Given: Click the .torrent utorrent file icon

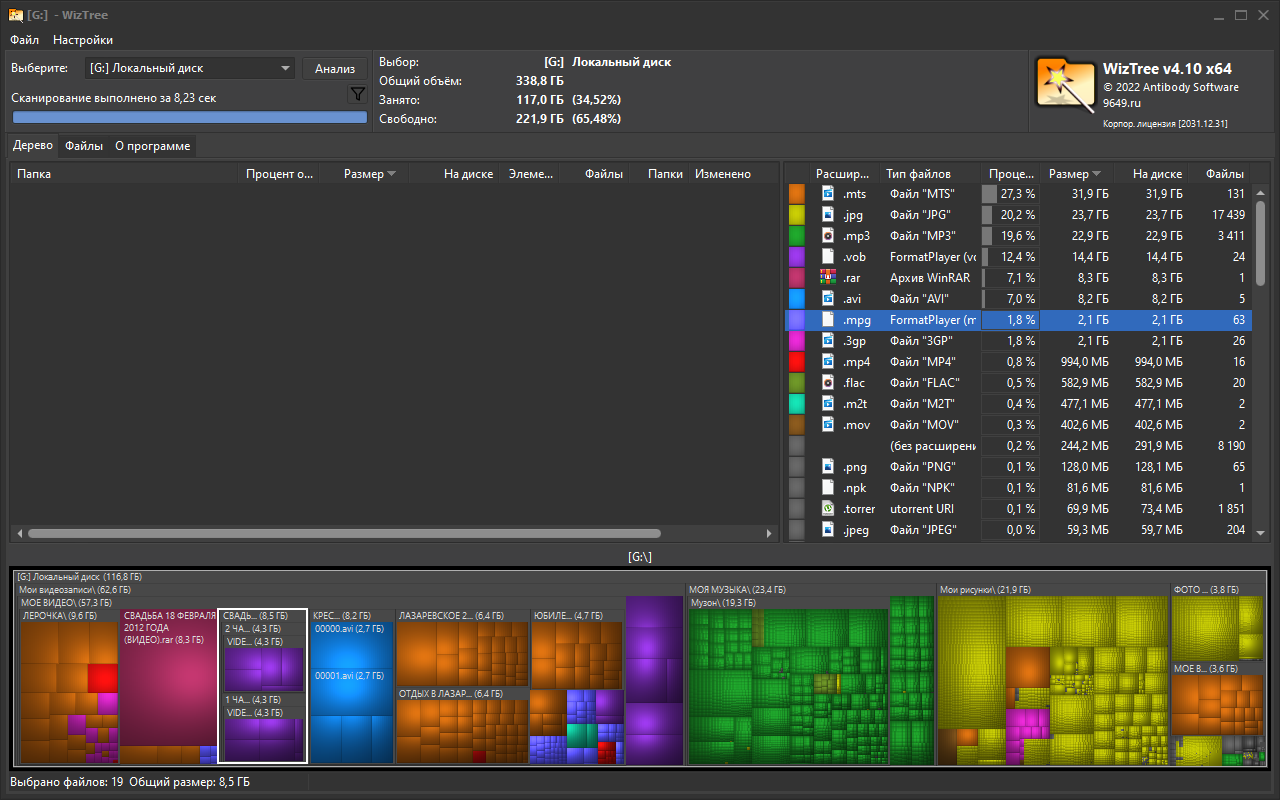Looking at the screenshot, I should 828,509.
